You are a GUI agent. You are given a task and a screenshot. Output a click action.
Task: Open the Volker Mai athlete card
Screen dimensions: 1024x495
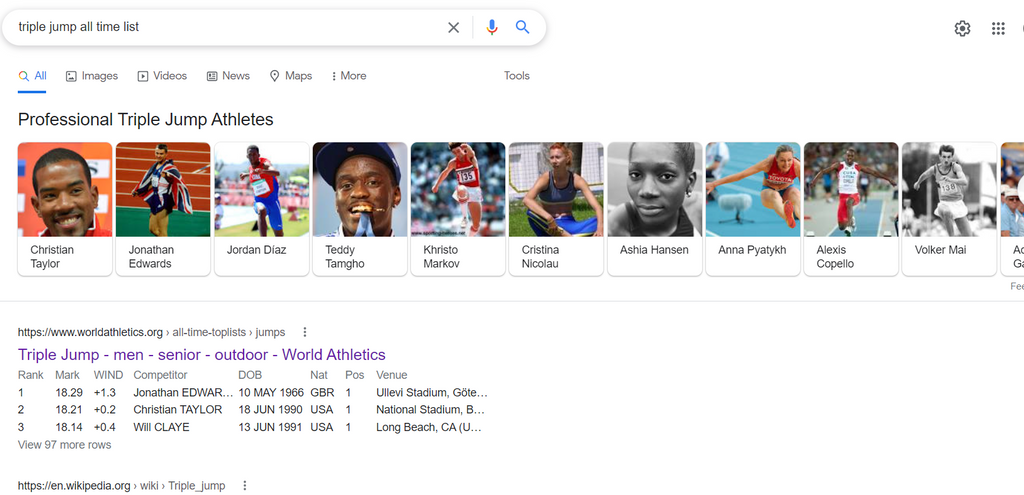pyautogui.click(x=950, y=209)
